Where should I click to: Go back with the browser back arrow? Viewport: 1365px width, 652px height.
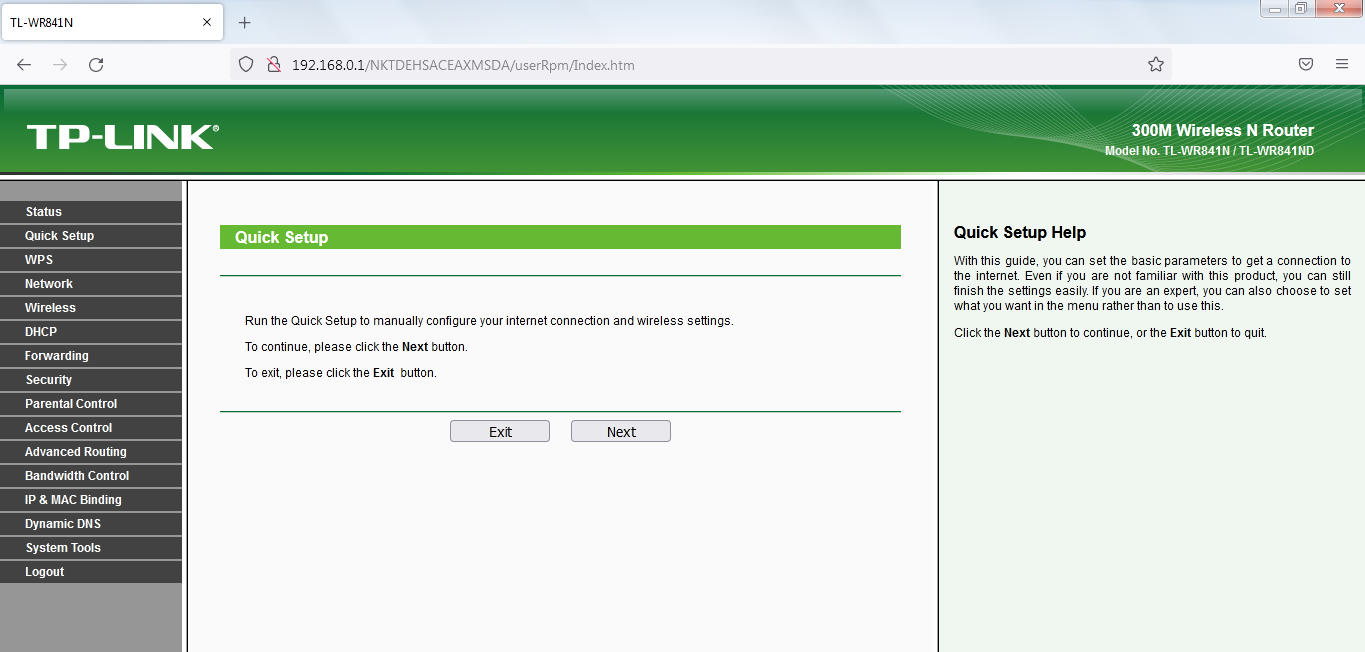click(24, 65)
